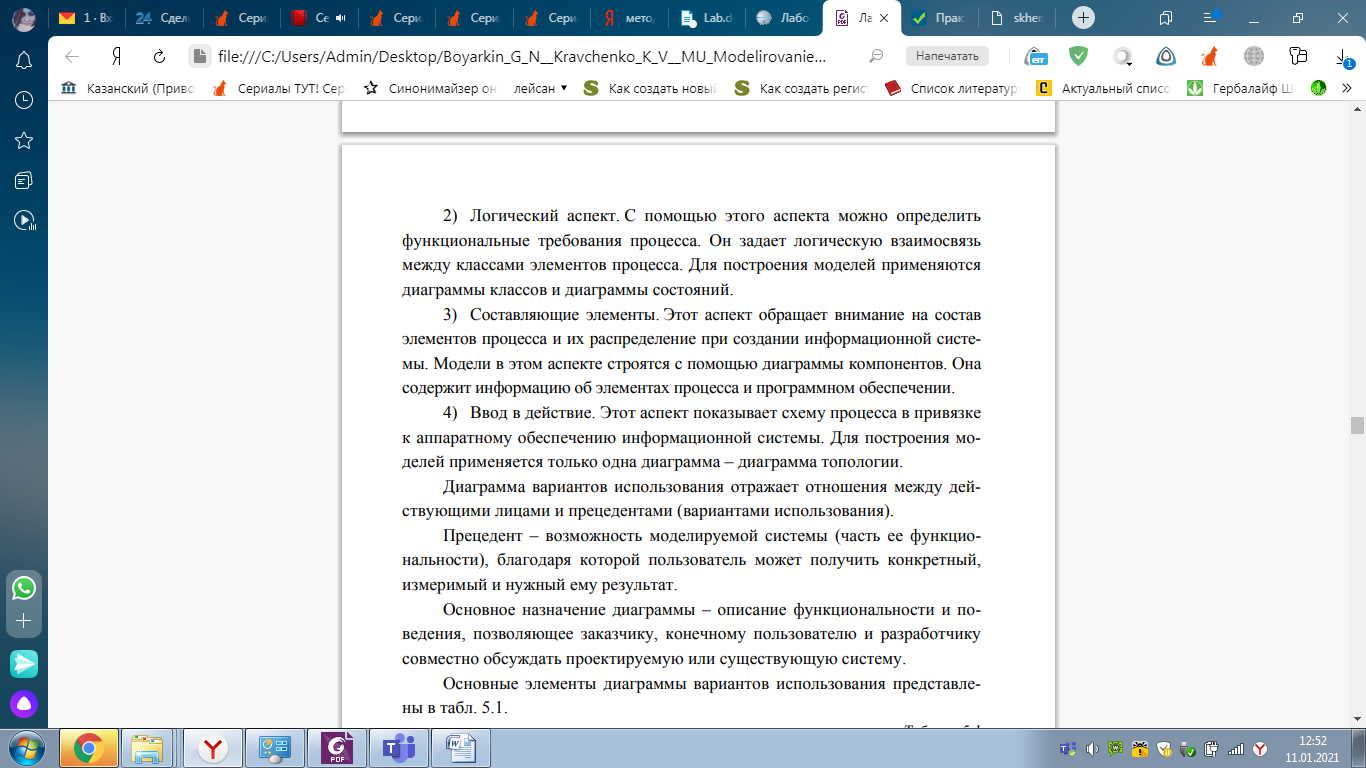The image size is (1366, 768).
Task: Switch to the мето Yandex tab
Action: click(629, 18)
